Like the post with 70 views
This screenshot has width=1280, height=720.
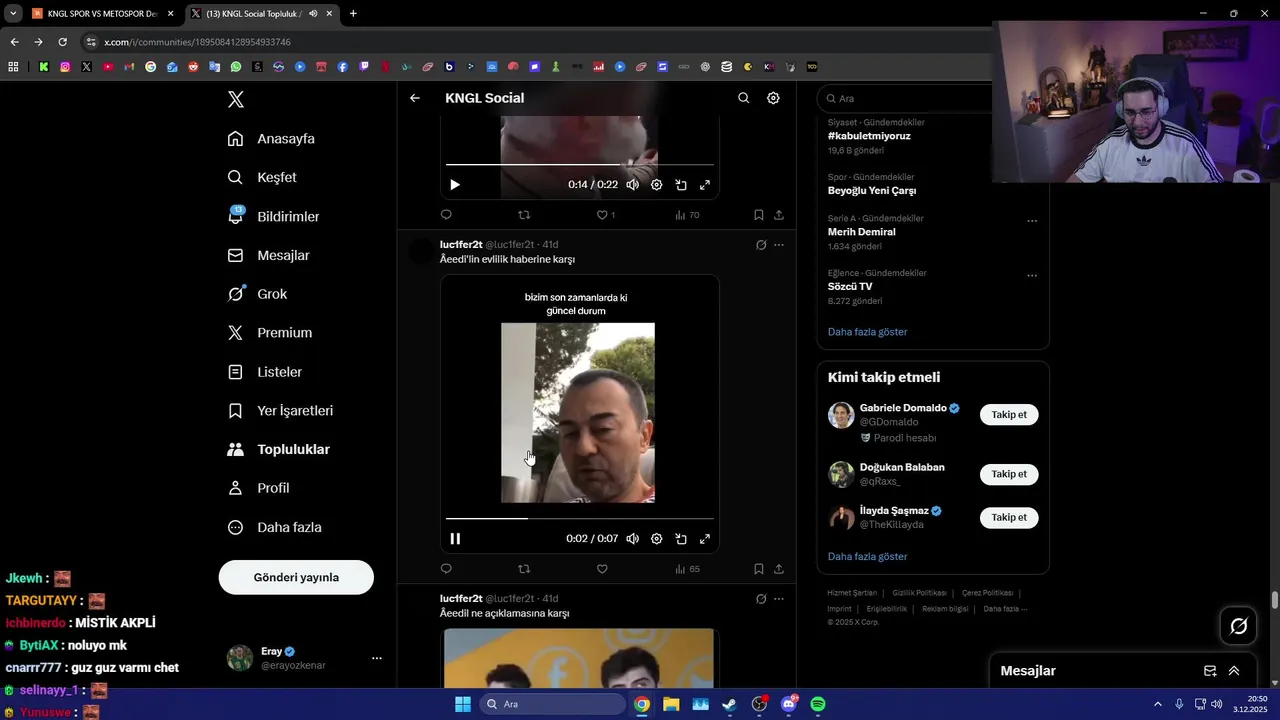(606, 215)
